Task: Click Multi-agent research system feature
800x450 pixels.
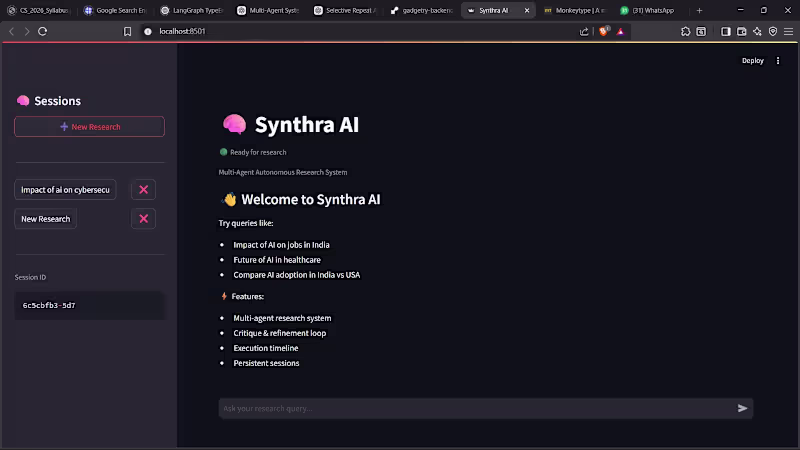Action: coord(282,318)
